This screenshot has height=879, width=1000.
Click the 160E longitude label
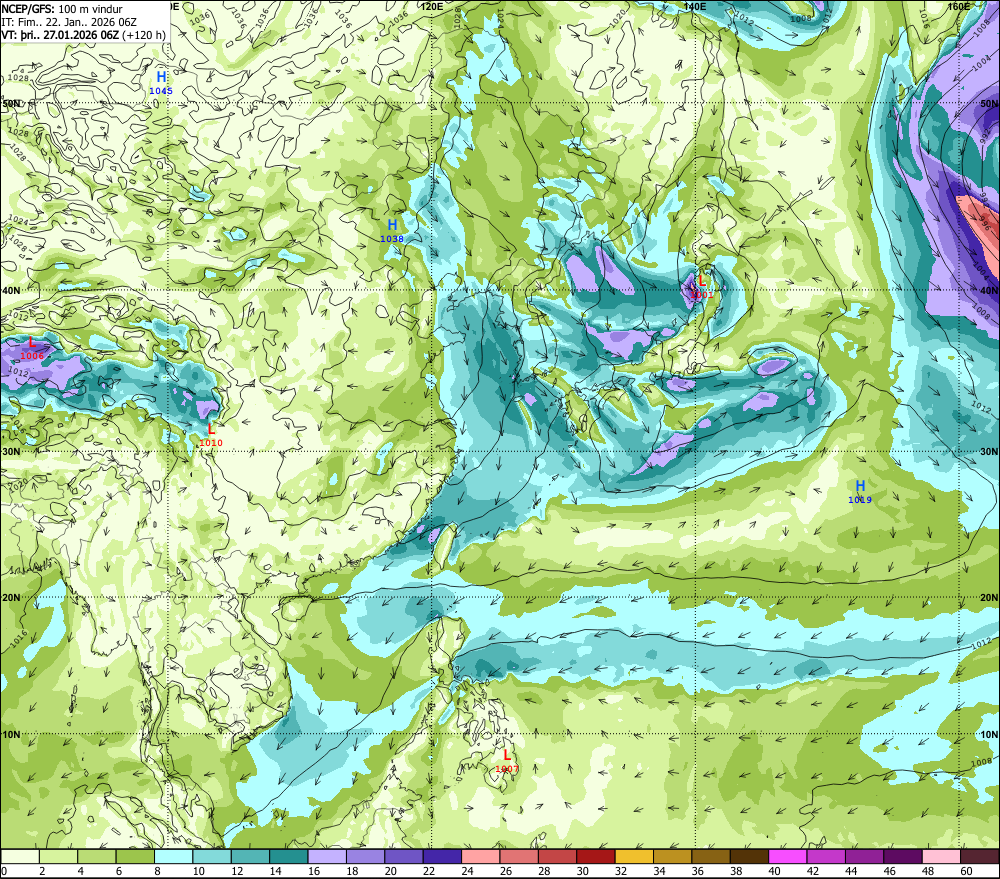959,6
